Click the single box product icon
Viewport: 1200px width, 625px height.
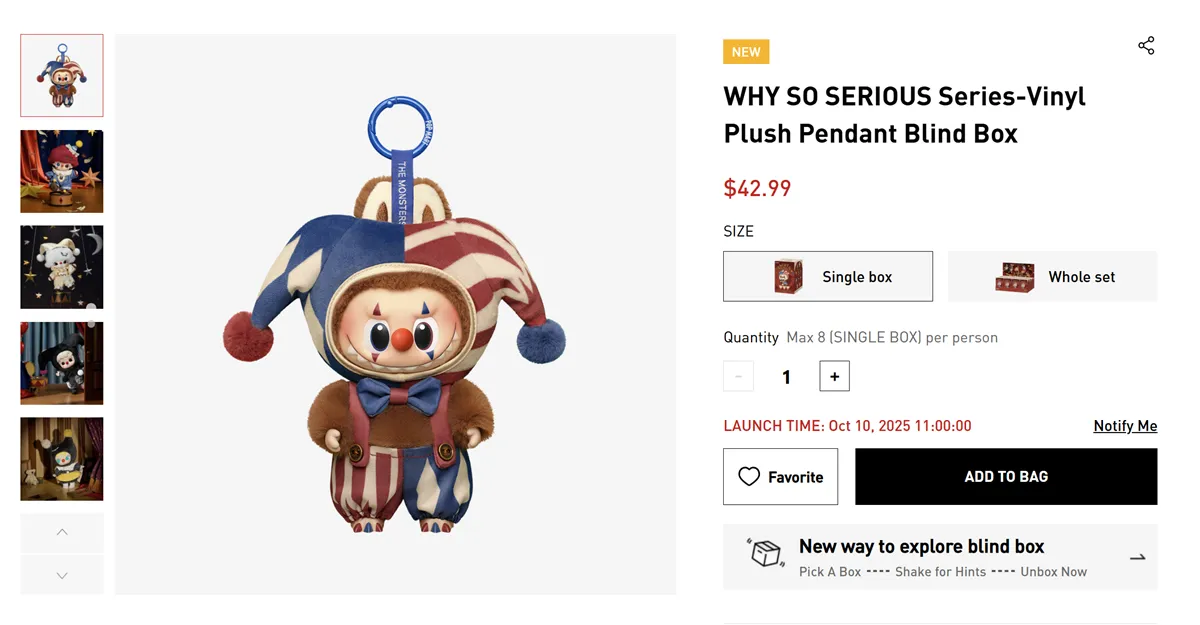(x=789, y=277)
